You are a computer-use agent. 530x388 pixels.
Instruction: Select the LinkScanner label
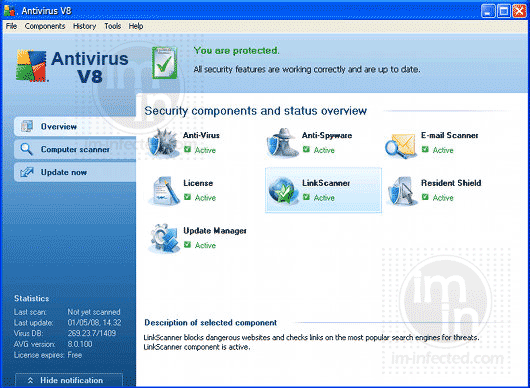tap(326, 183)
